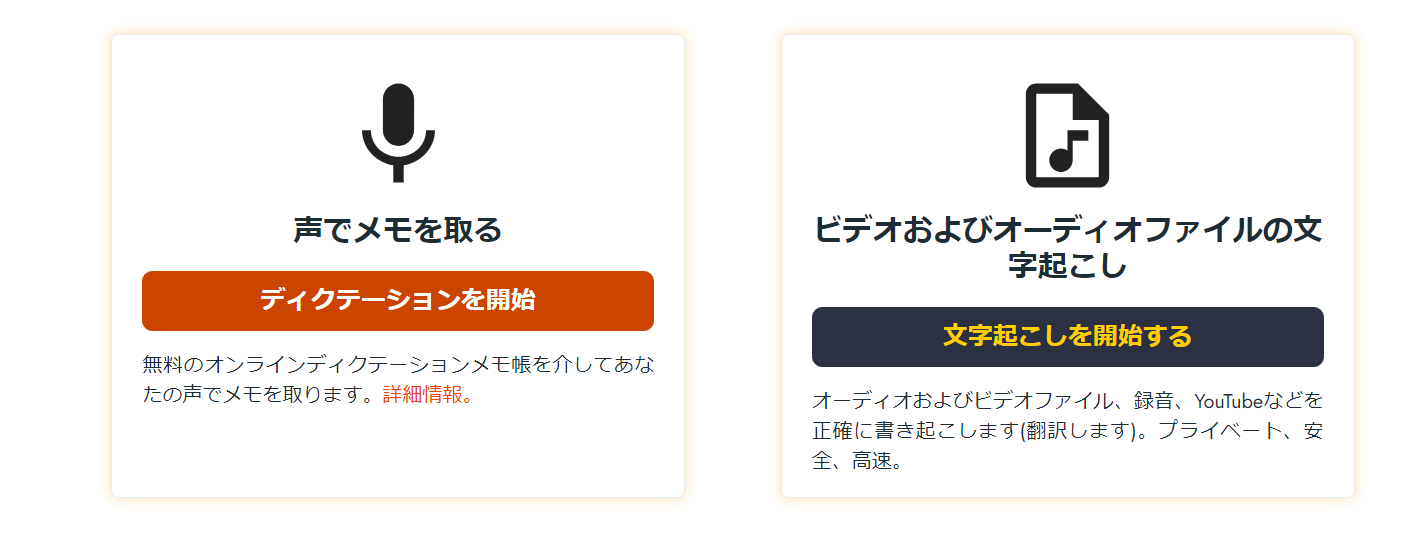Click the transcription description paragraph under the dark button
Viewport: 1419px width, 540px height.
pyautogui.click(x=1067, y=431)
